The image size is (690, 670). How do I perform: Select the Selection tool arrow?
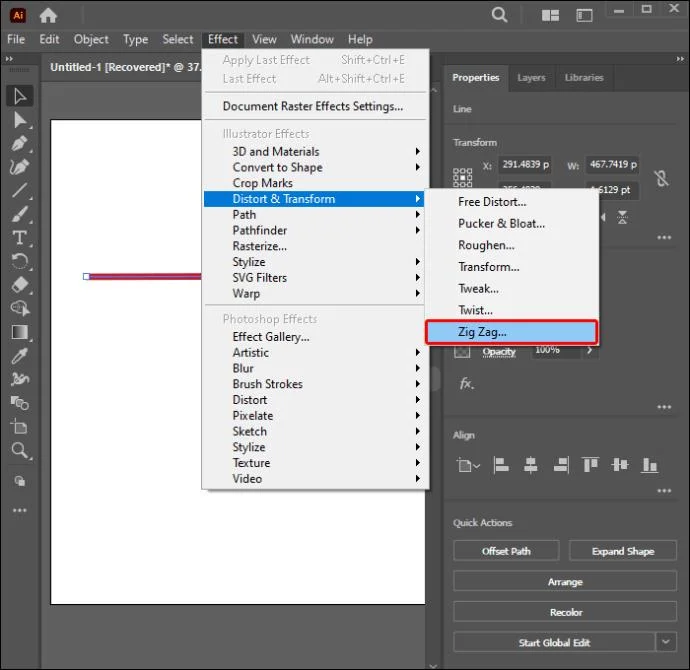coord(20,96)
